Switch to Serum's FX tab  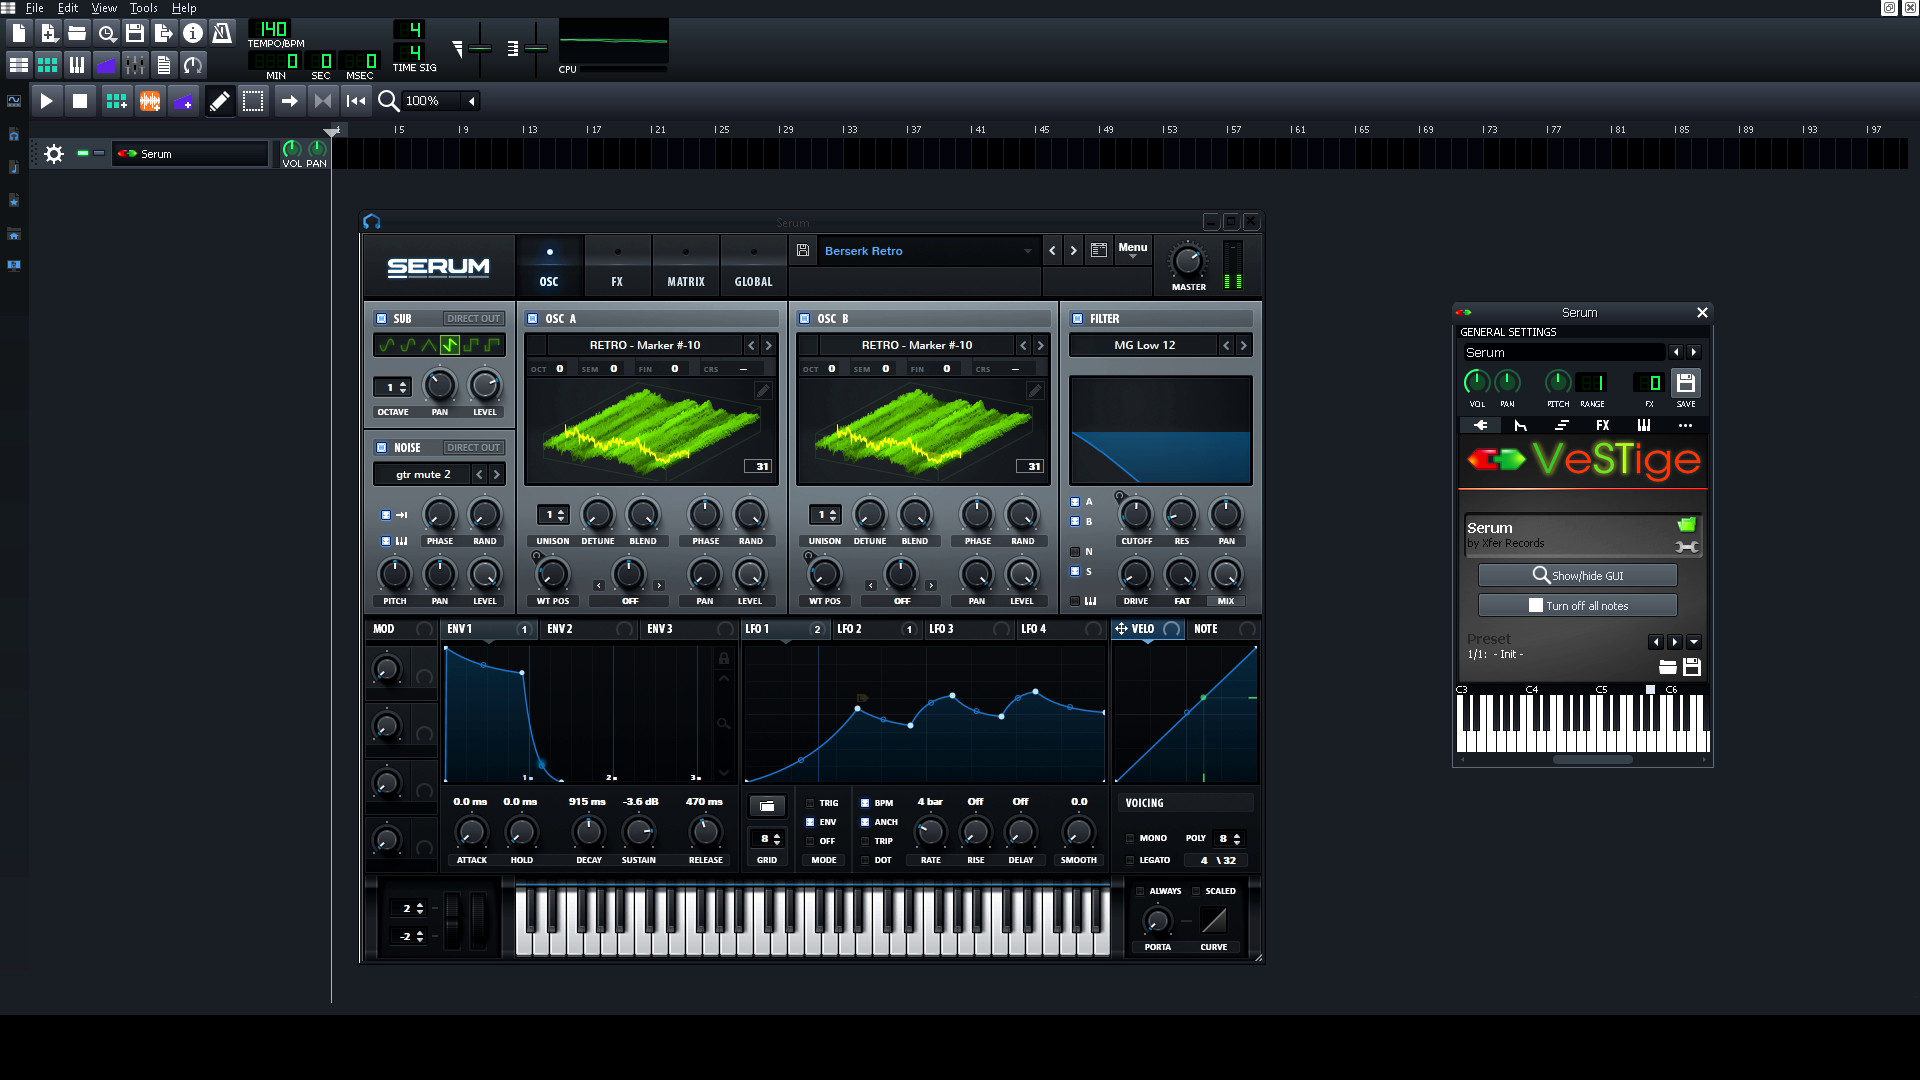pos(617,266)
